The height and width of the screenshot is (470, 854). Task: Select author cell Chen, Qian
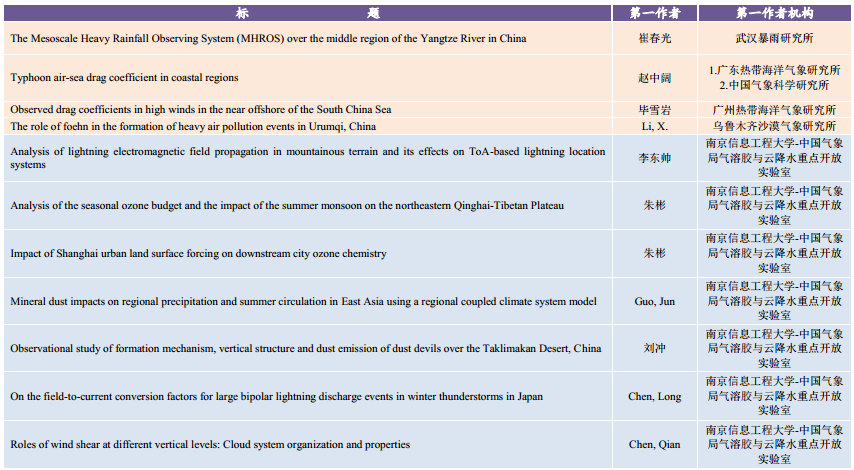pyautogui.click(x=654, y=444)
